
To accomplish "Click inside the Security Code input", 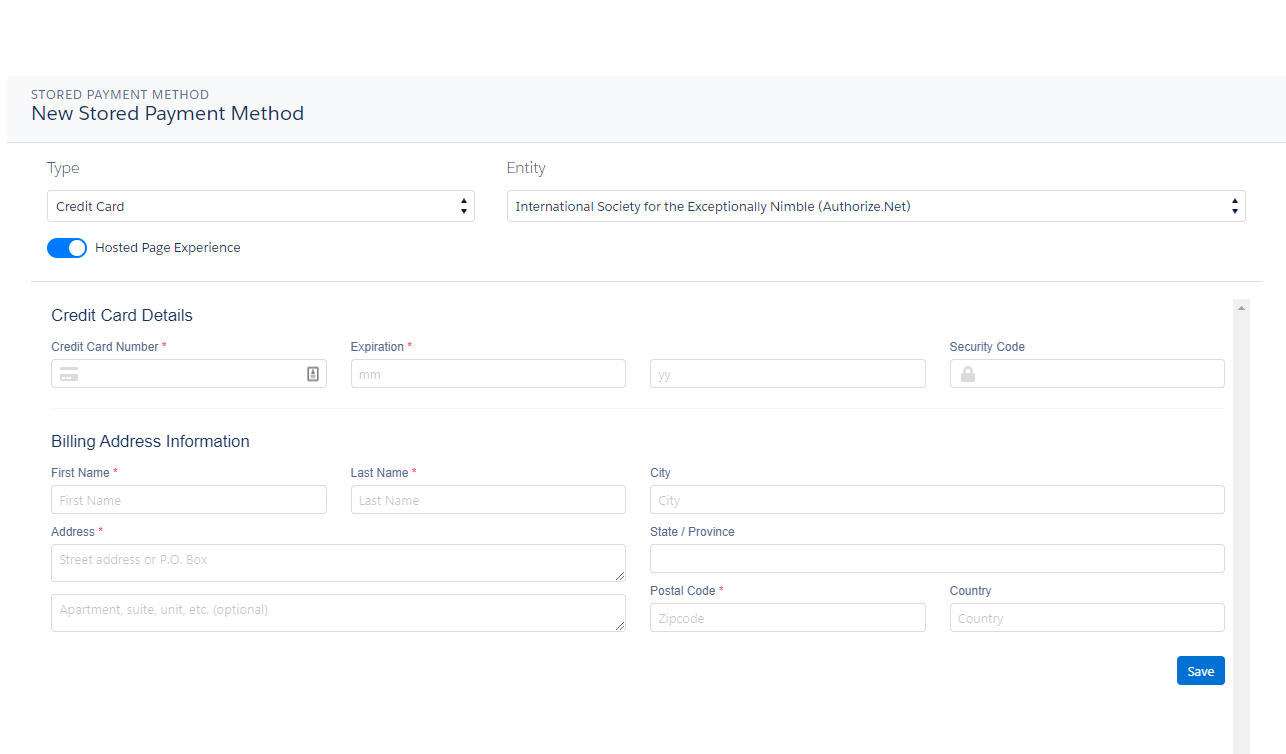I will click(1098, 374).
